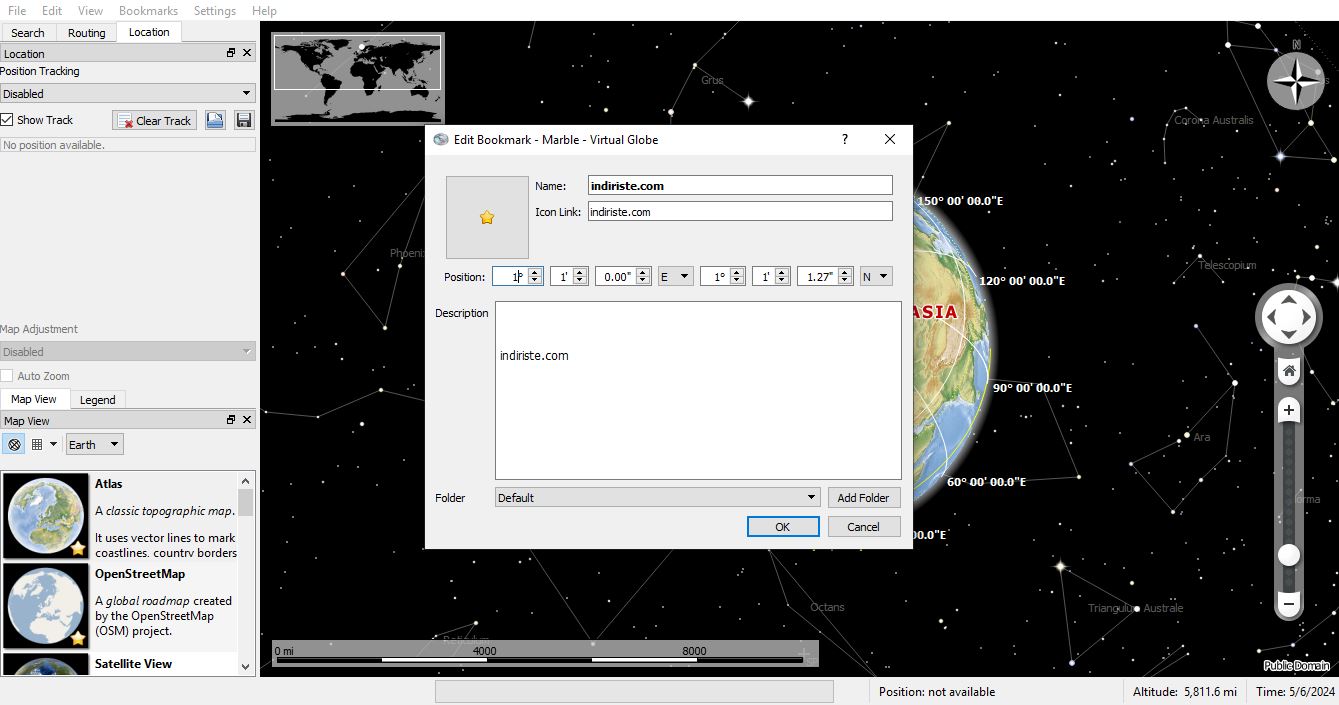The image size is (1339, 705).
Task: Click the Clear Track button
Action: coord(153,120)
